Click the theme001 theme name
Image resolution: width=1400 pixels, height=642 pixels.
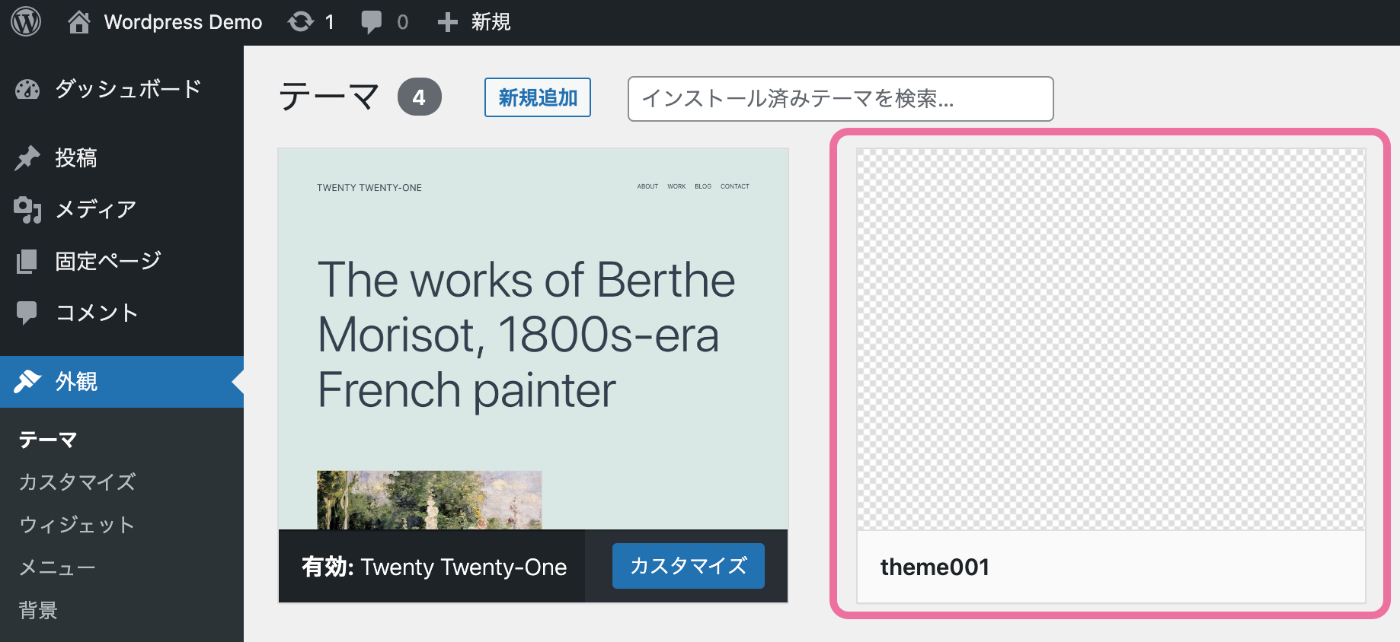[x=935, y=567]
